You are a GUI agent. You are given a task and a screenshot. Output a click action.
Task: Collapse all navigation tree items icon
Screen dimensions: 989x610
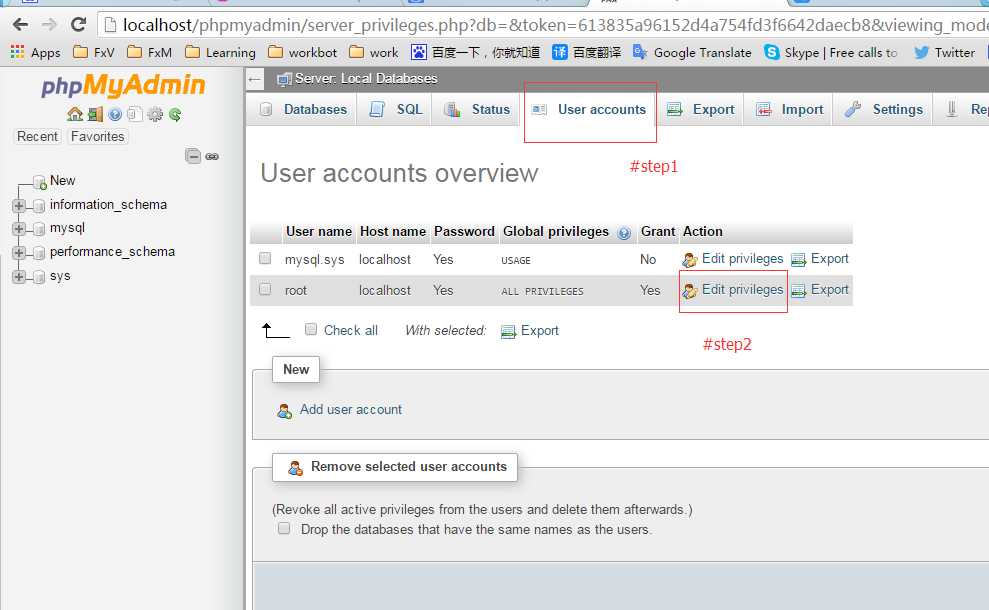(x=192, y=156)
